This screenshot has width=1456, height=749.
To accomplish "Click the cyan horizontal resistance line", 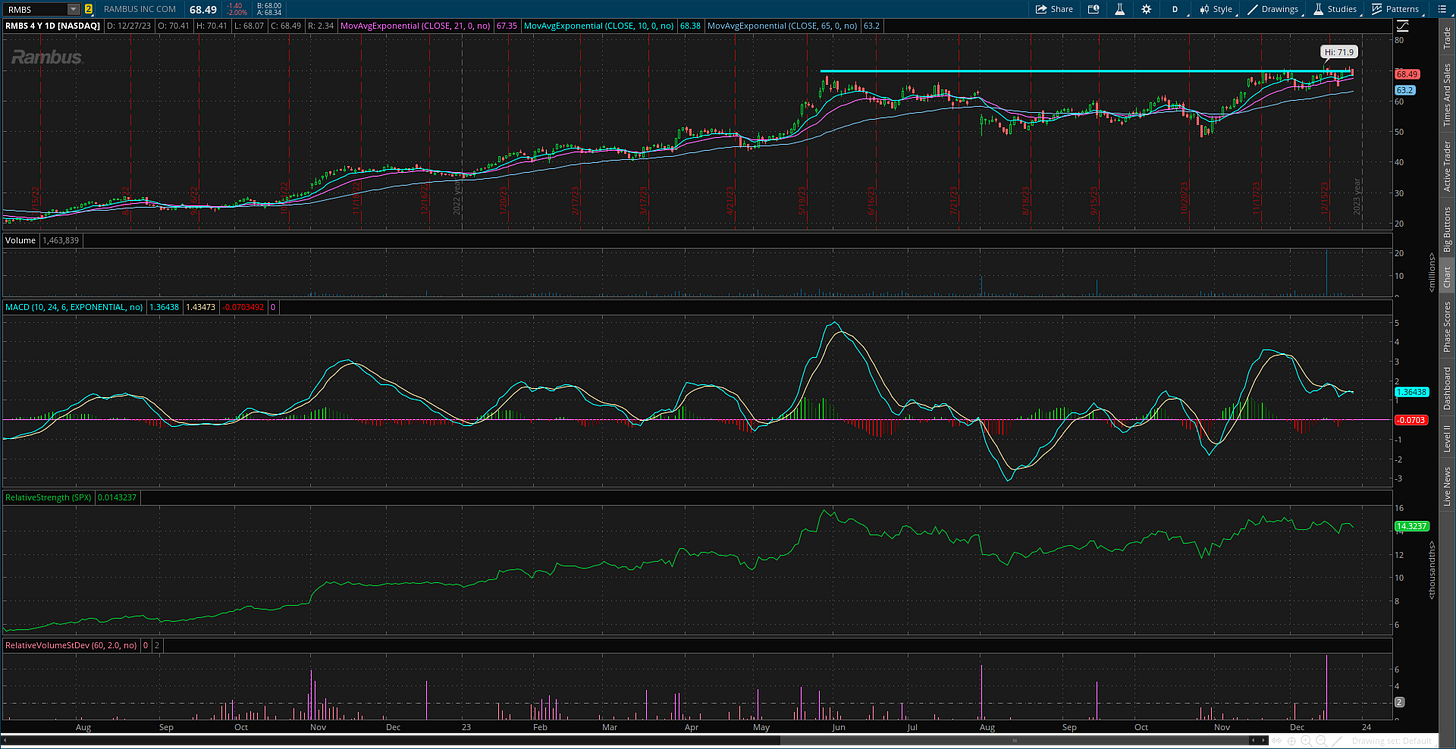I will click(1085, 71).
